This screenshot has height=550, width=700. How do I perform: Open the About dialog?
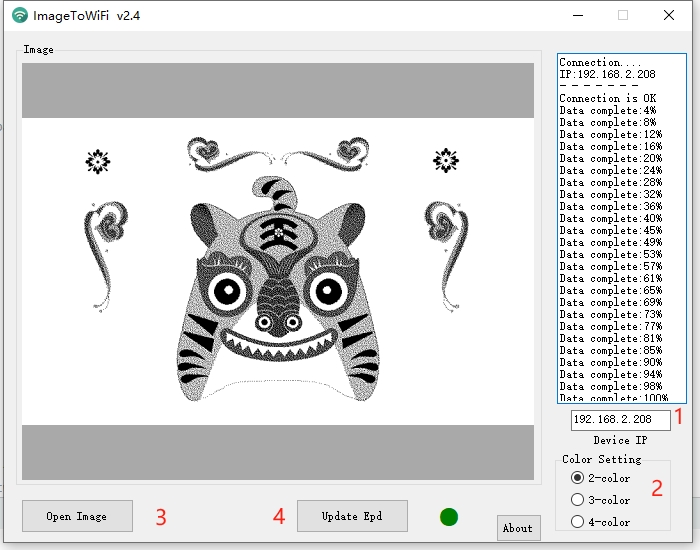tap(518, 528)
